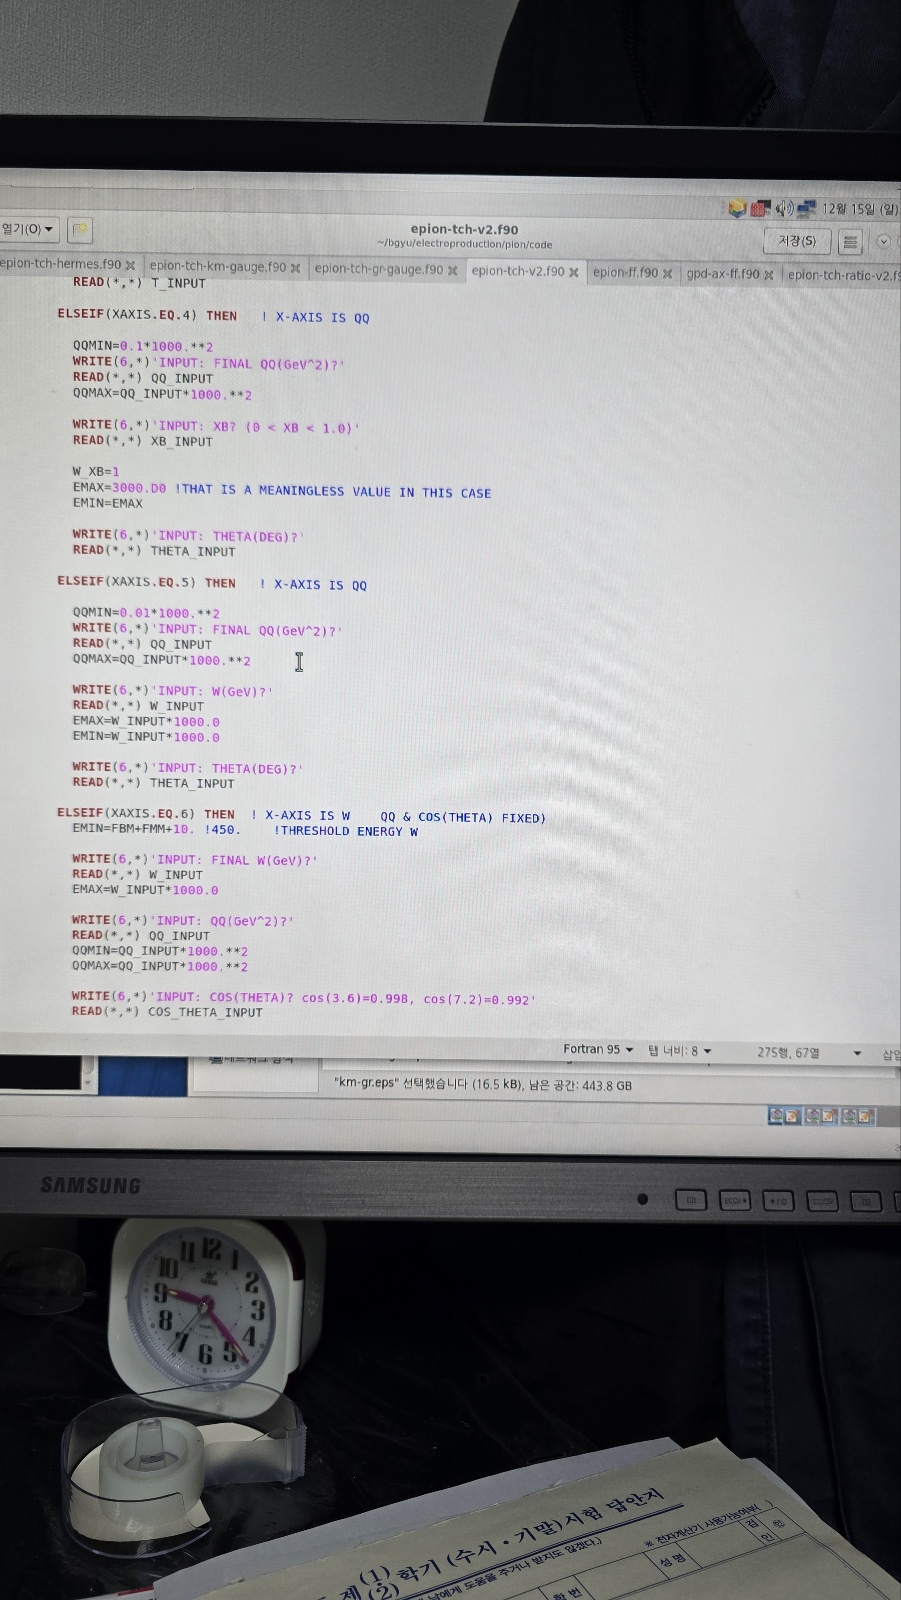Close the current epion-tch-v2.f90 tab
This screenshot has width=901, height=1600.
[573, 272]
